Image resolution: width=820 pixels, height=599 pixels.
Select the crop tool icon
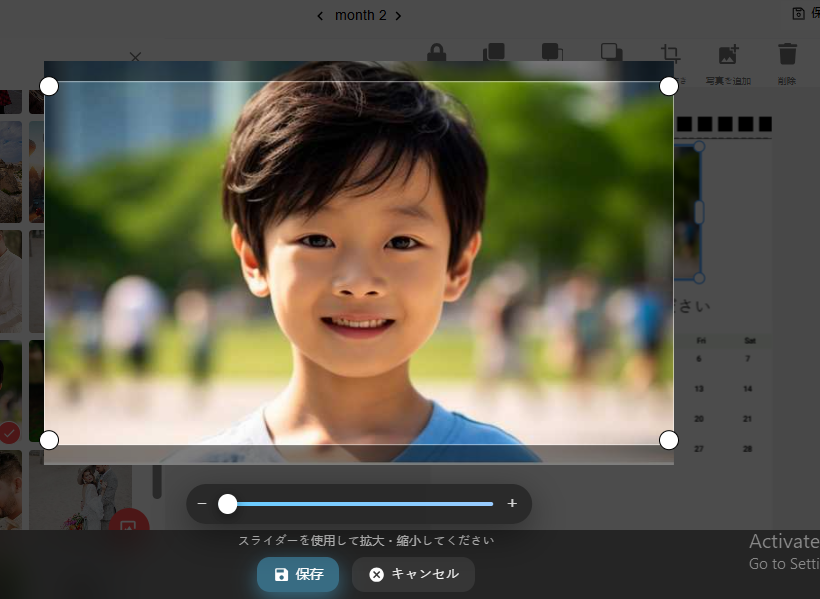tap(670, 52)
